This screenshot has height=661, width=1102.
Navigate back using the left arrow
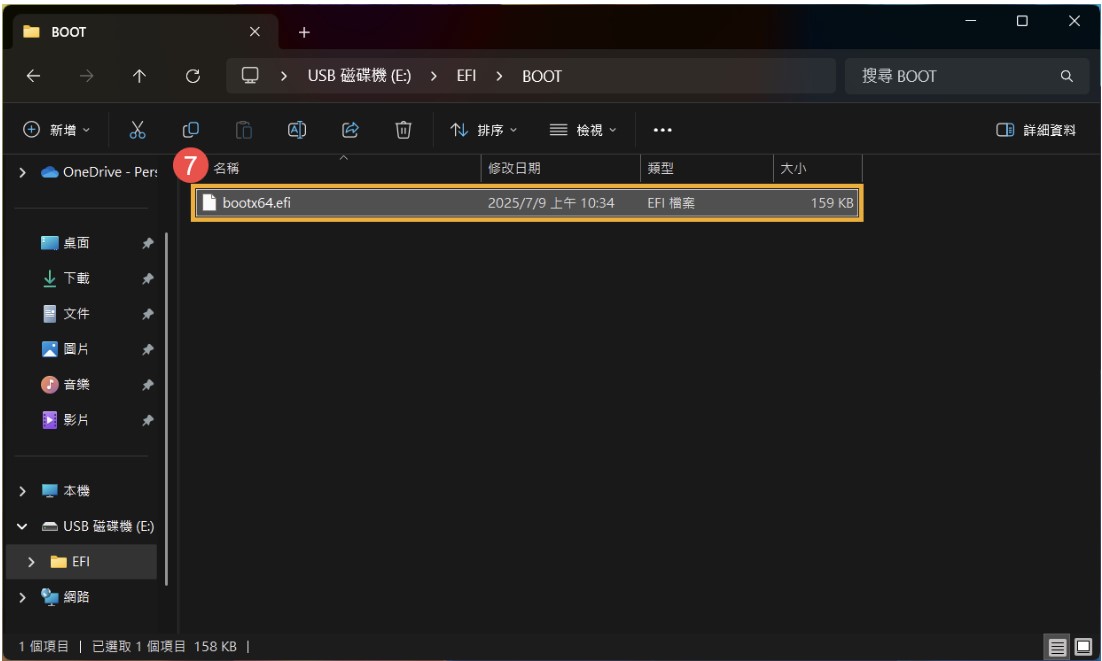tap(33, 76)
